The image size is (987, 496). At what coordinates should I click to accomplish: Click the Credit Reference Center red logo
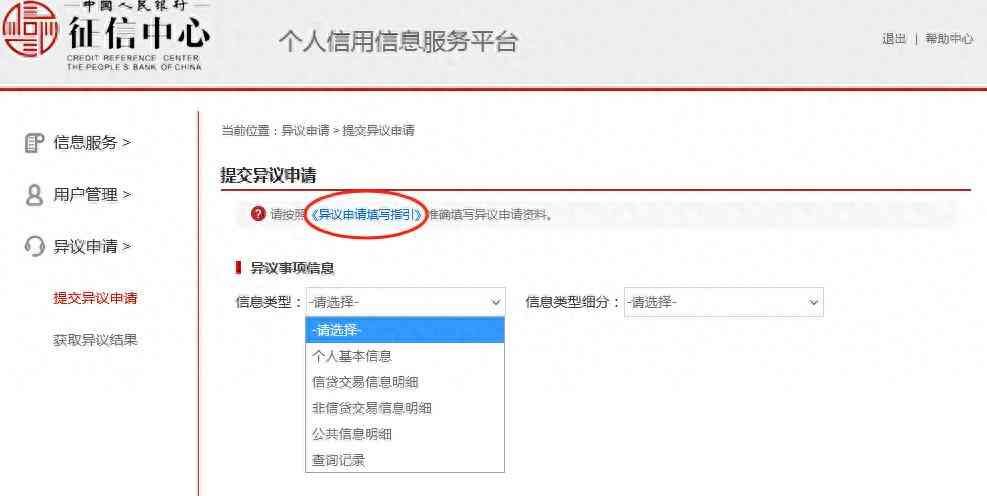click(30, 28)
